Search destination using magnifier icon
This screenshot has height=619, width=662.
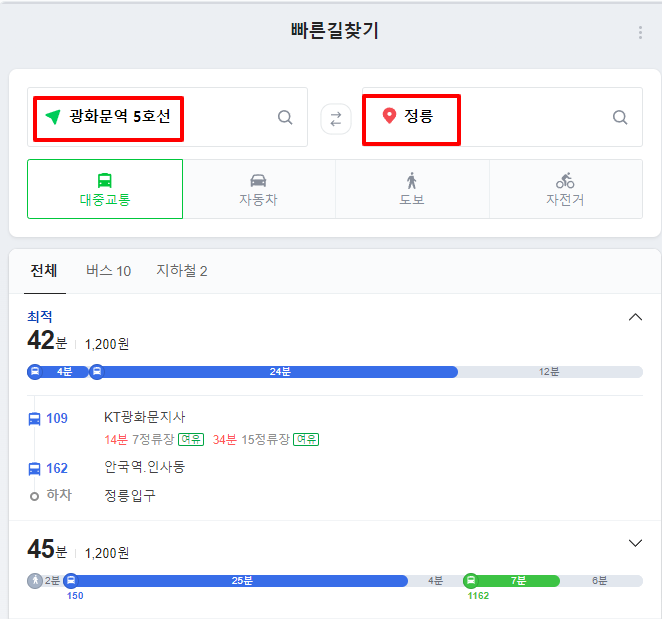pos(620,117)
